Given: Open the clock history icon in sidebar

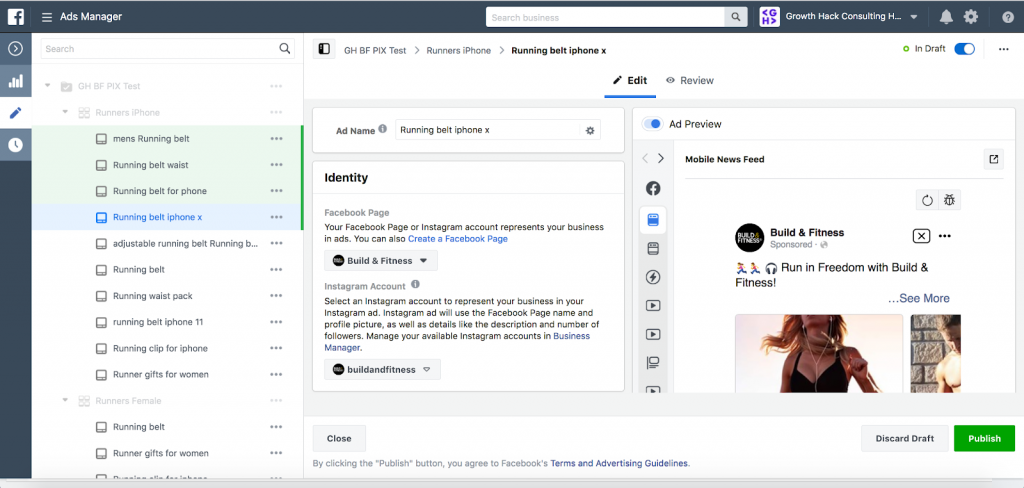Looking at the screenshot, I should 16,145.
